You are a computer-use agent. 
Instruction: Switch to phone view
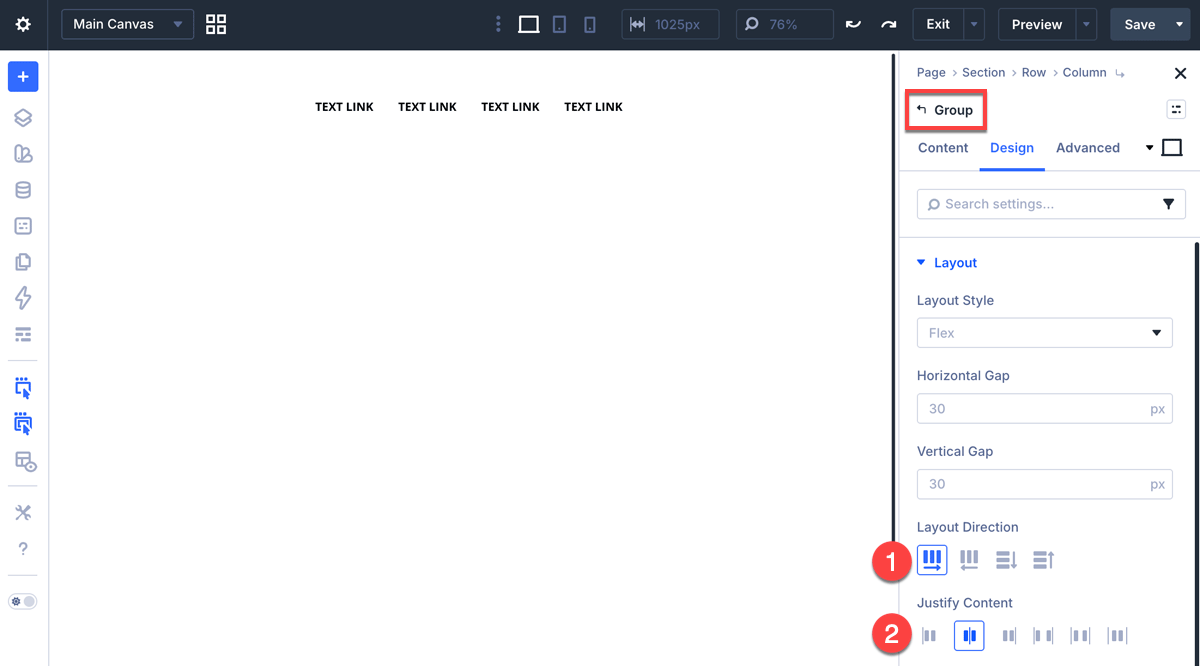590,24
